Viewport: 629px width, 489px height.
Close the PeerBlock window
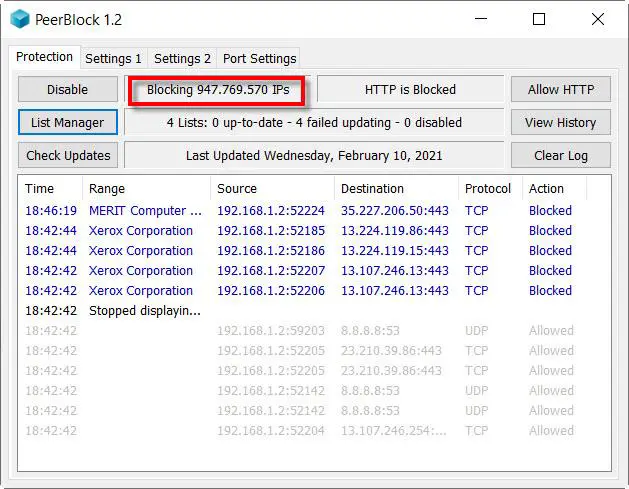pyautogui.click(x=597, y=19)
